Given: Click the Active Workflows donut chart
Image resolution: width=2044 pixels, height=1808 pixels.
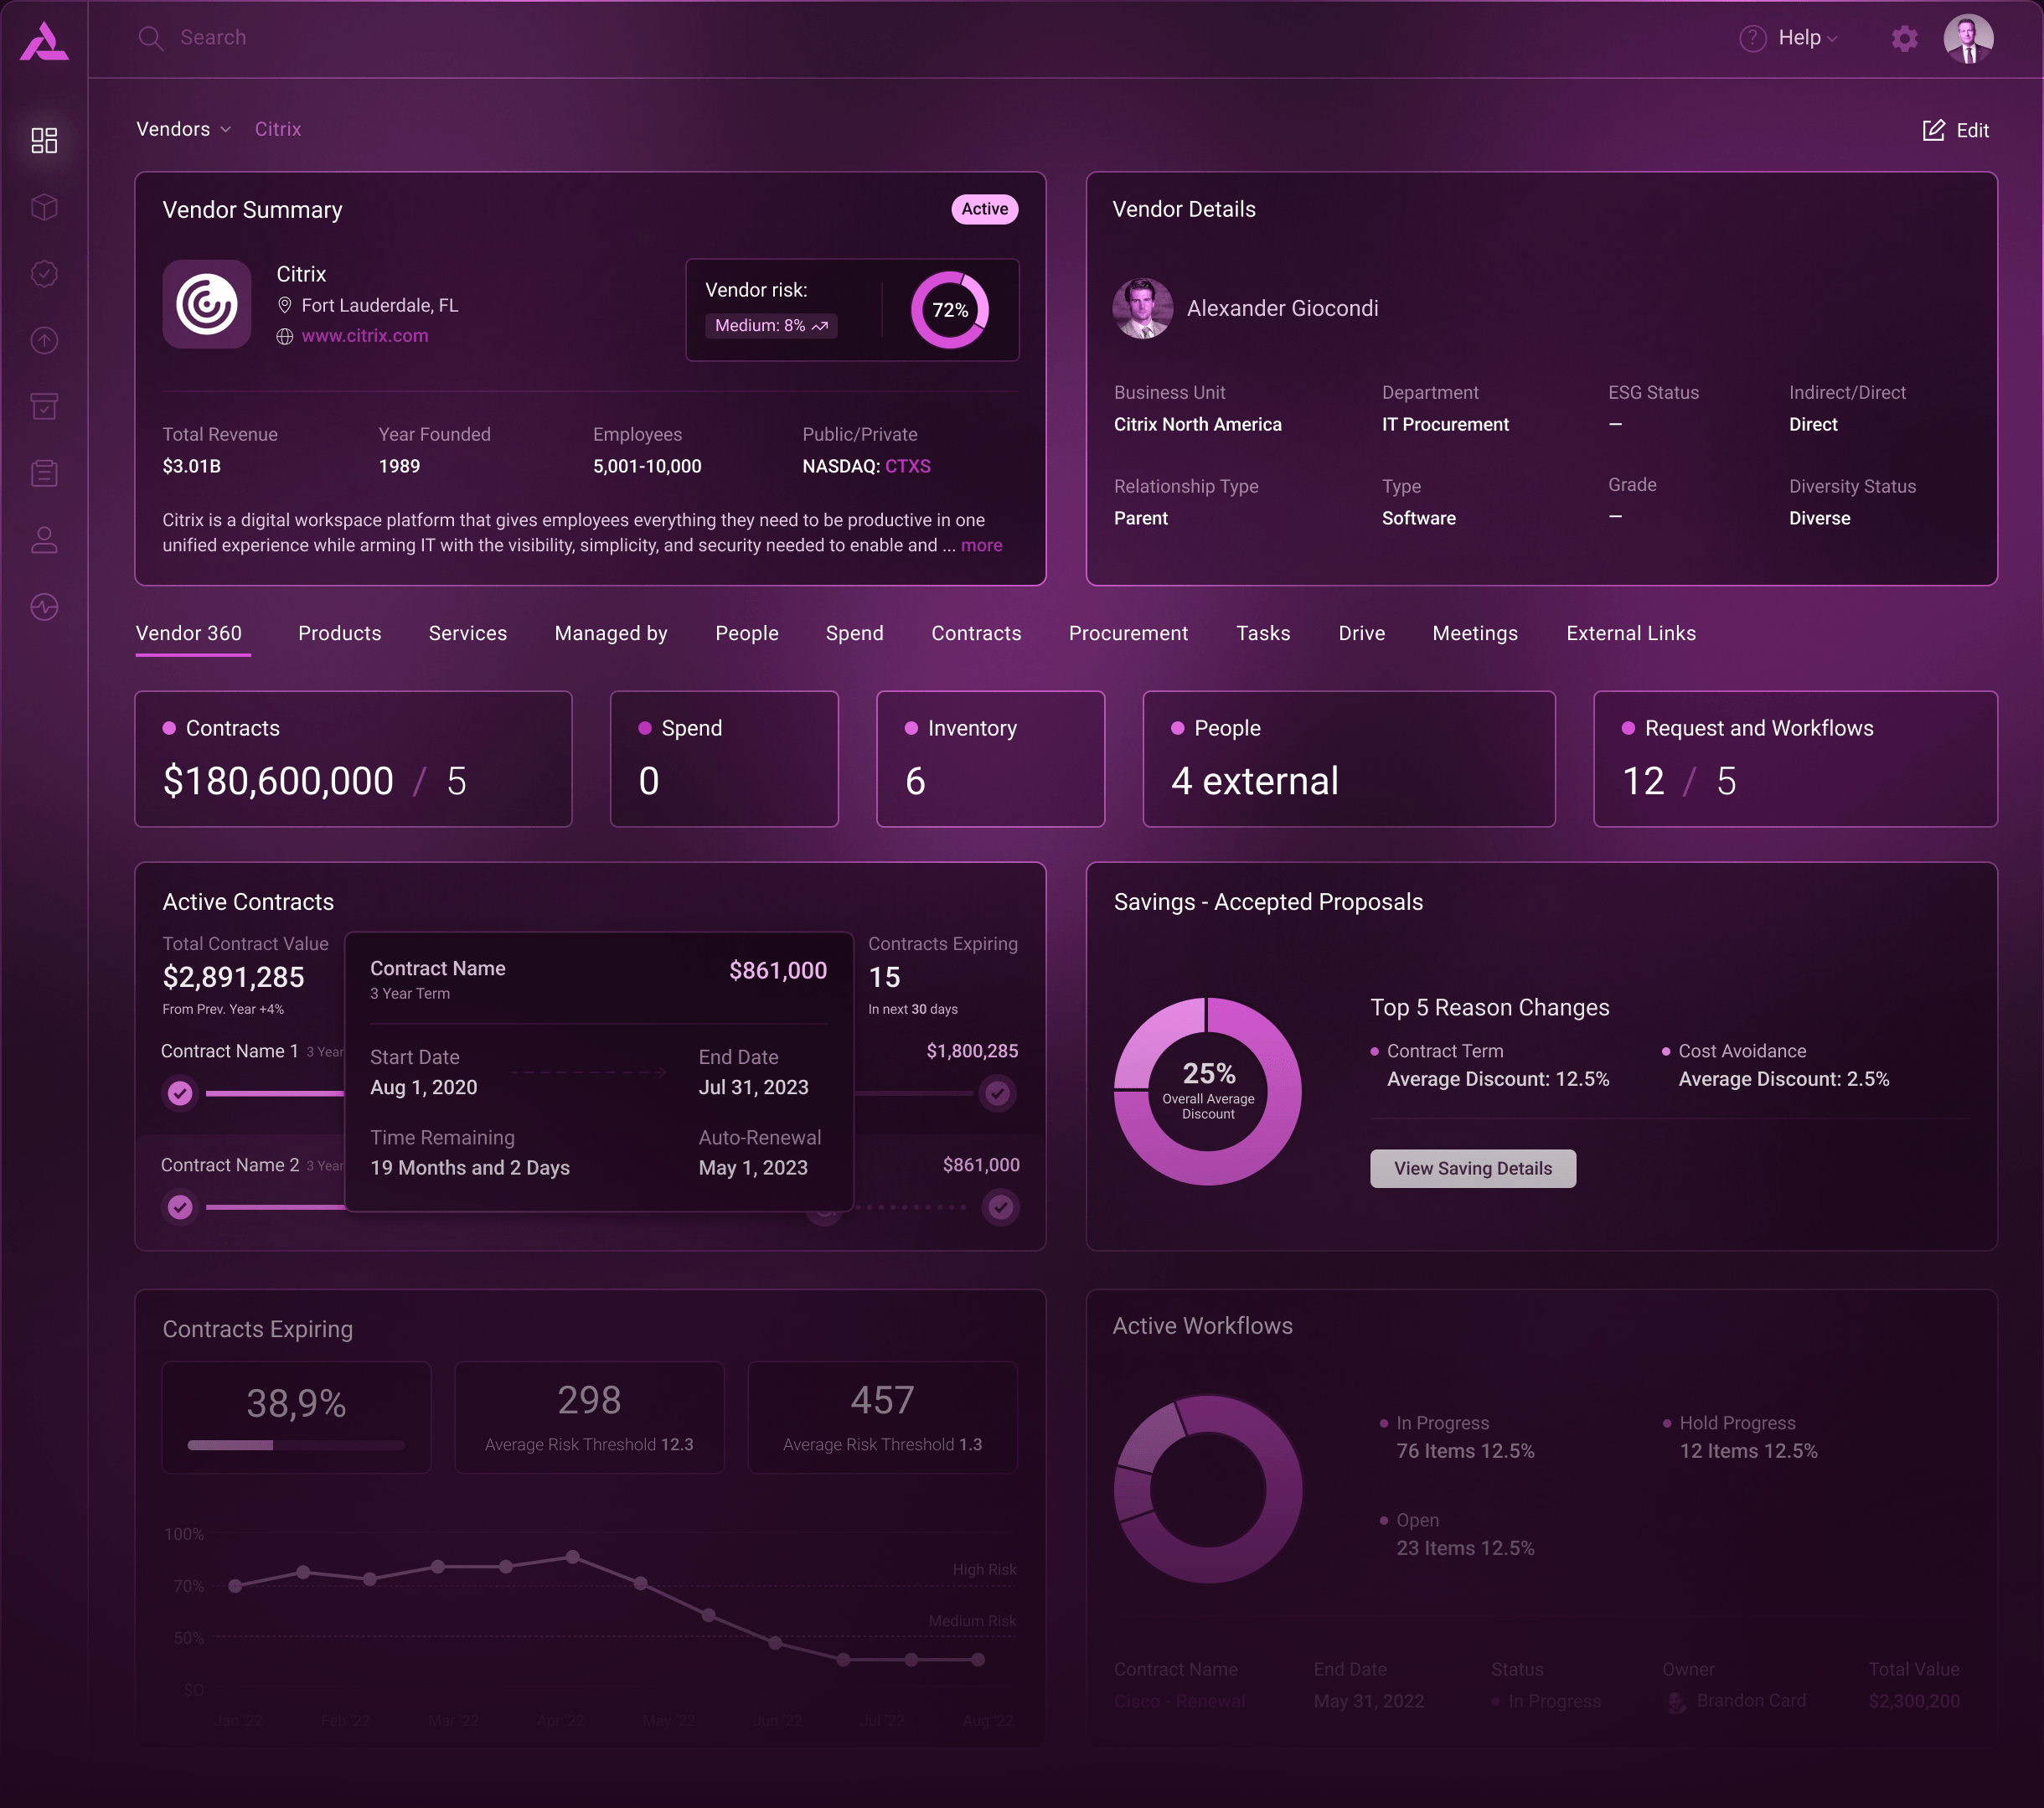Looking at the screenshot, I should click(x=1208, y=1489).
